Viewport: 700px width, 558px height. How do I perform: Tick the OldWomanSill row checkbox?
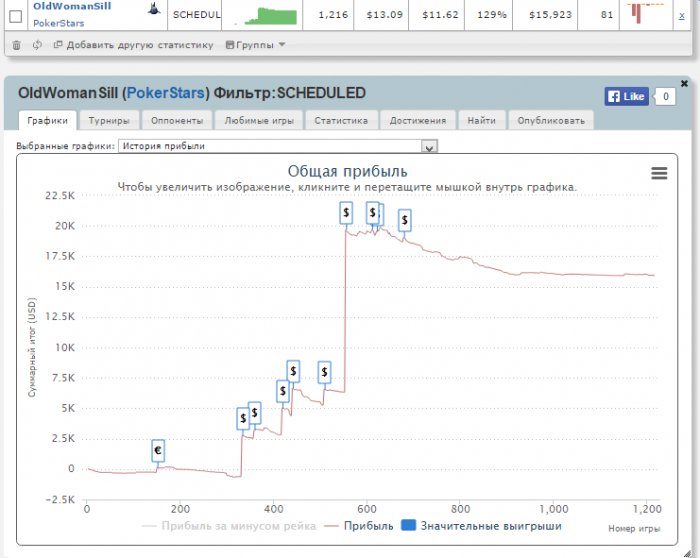(15, 15)
